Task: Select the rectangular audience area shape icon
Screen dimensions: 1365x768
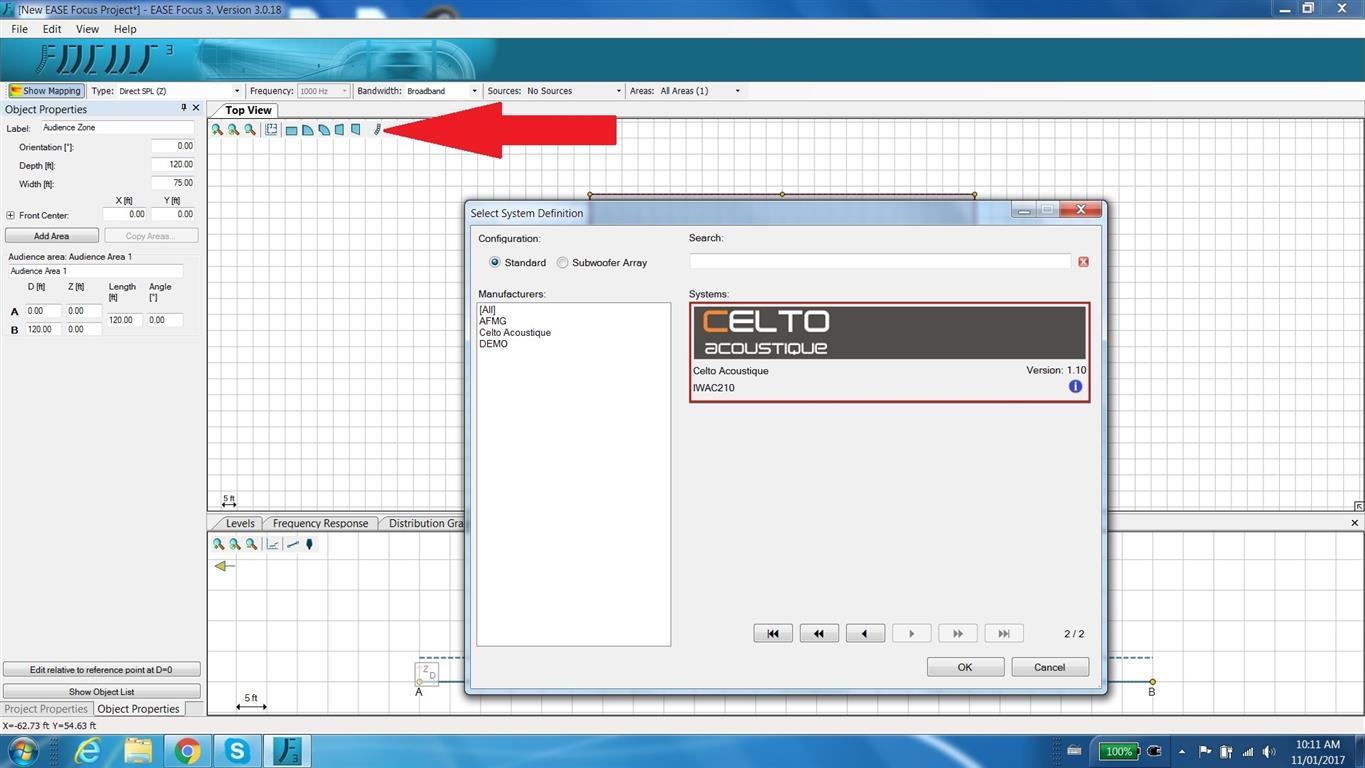Action: point(291,130)
